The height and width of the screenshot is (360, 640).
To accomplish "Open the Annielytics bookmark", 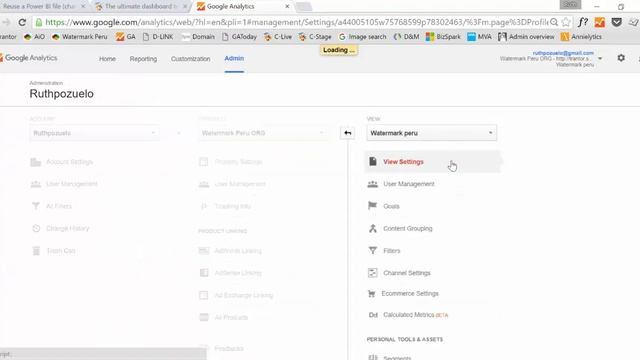I will pos(581,37).
